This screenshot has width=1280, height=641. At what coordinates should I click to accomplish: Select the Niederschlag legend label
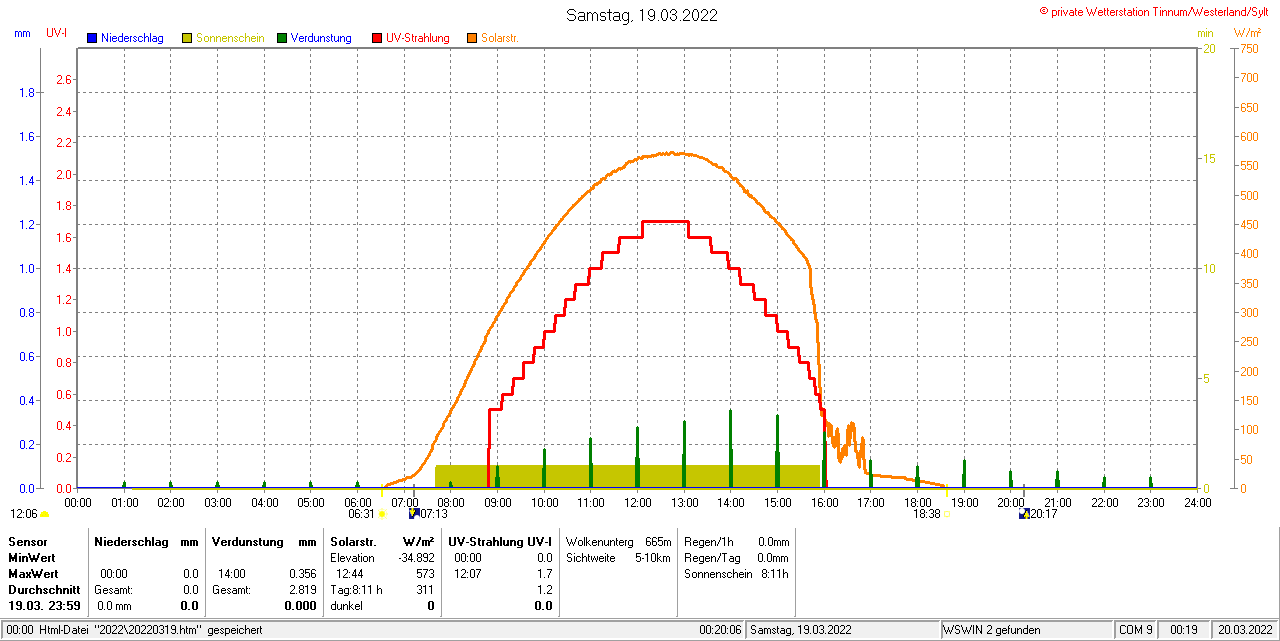click(x=132, y=38)
